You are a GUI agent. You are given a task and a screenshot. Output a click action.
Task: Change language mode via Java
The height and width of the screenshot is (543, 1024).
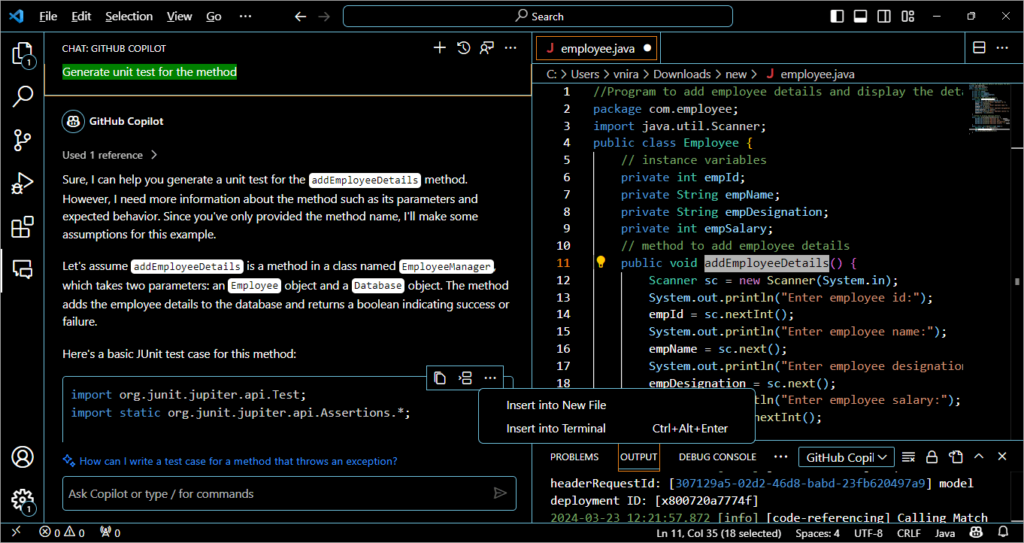point(944,533)
